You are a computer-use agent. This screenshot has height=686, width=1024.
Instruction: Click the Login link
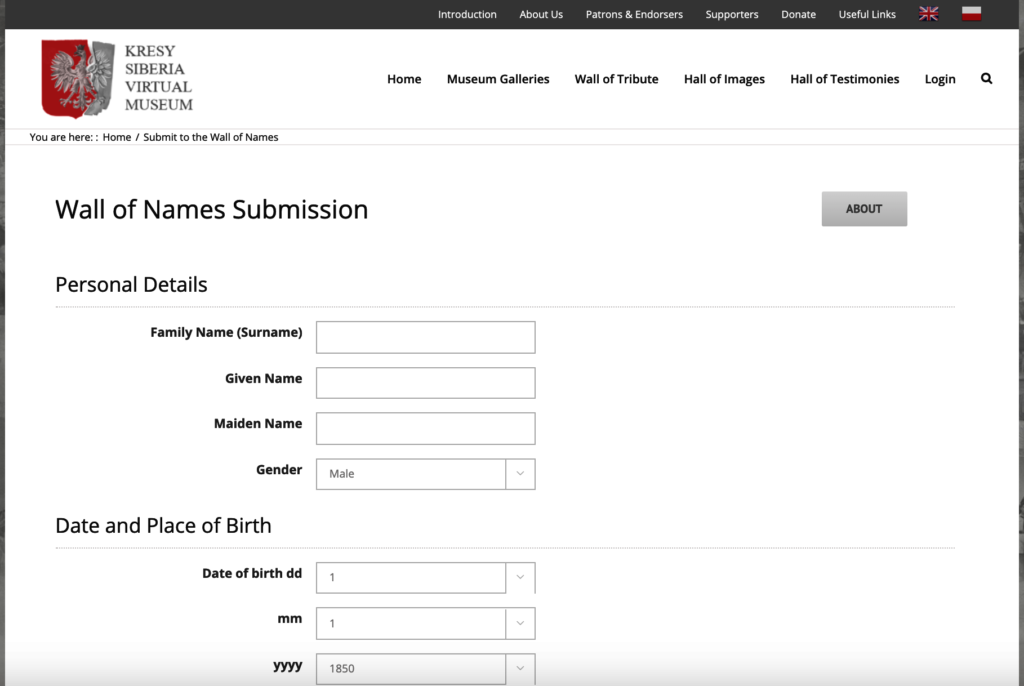pyautogui.click(x=939, y=79)
